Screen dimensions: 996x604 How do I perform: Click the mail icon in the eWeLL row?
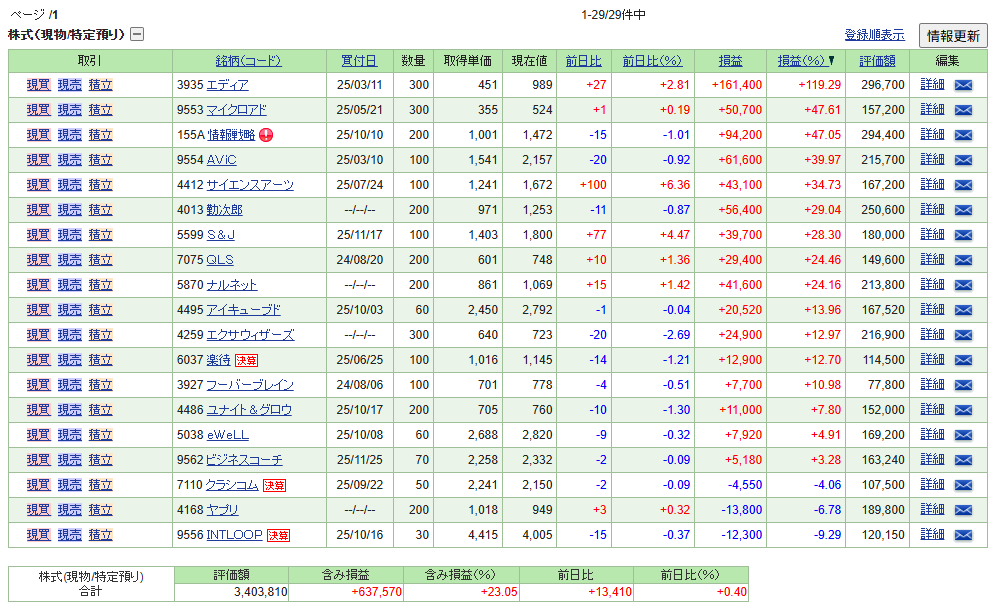963,435
